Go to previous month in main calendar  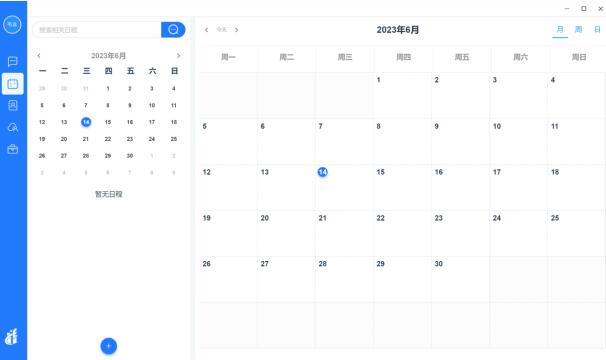pos(206,30)
